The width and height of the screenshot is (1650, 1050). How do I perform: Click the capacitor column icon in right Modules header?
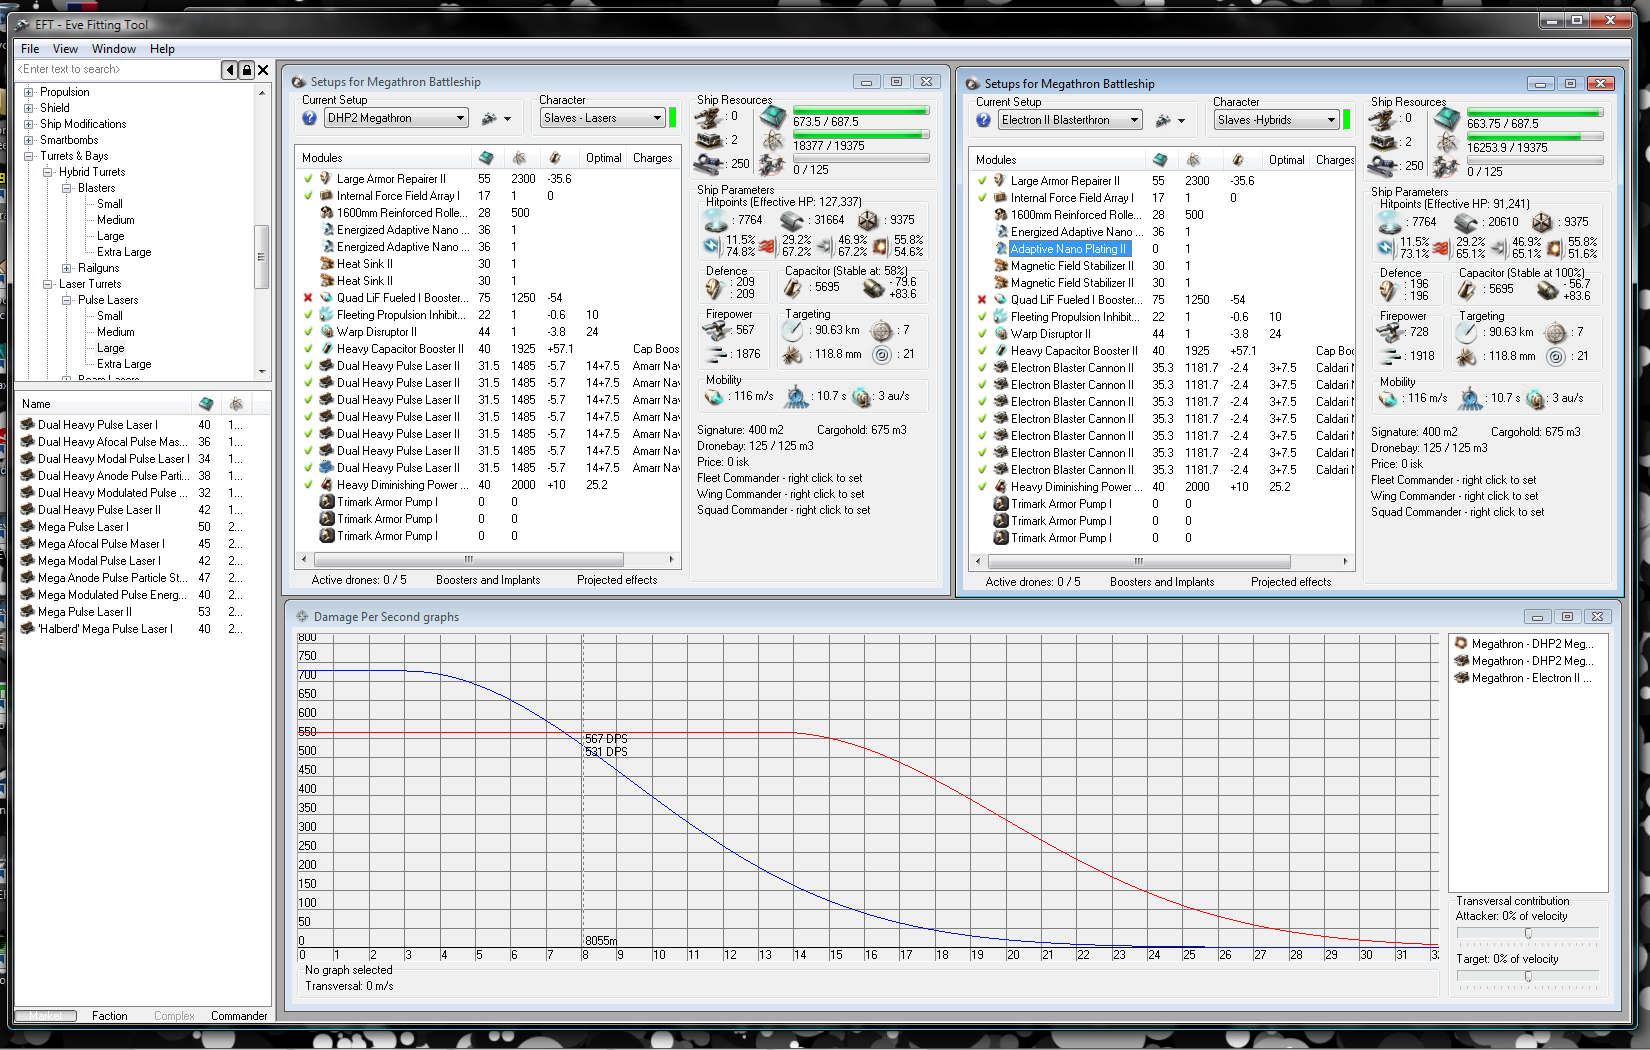1238,160
